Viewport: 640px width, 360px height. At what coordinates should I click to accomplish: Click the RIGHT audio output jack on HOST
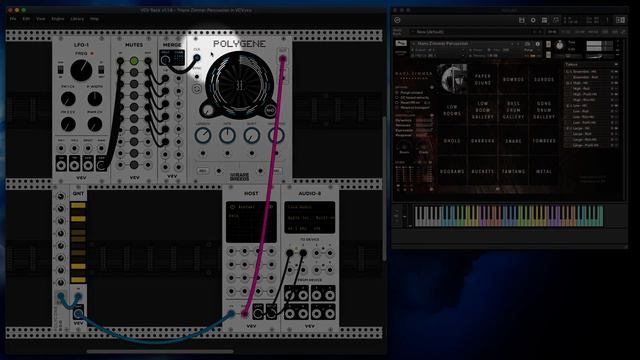point(271,313)
